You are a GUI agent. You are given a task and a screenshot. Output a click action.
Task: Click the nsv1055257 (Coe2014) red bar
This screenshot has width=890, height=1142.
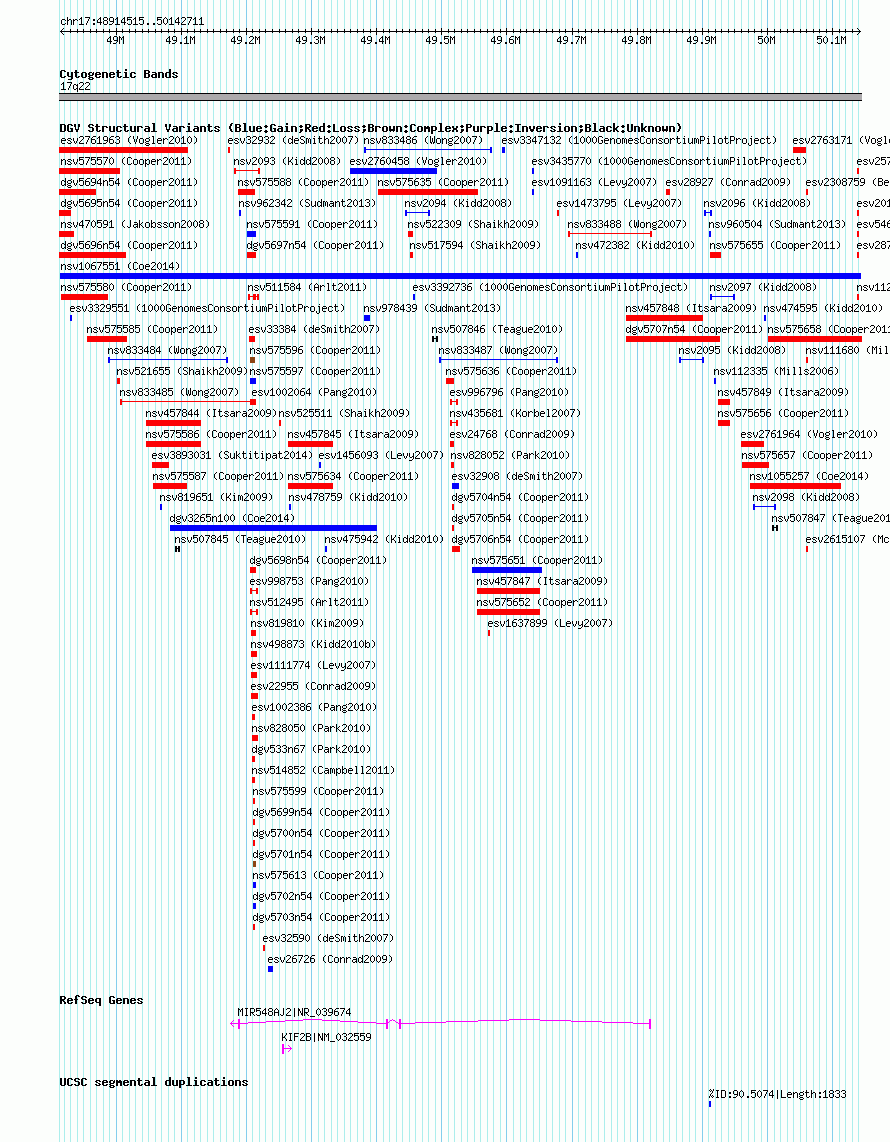point(795,486)
